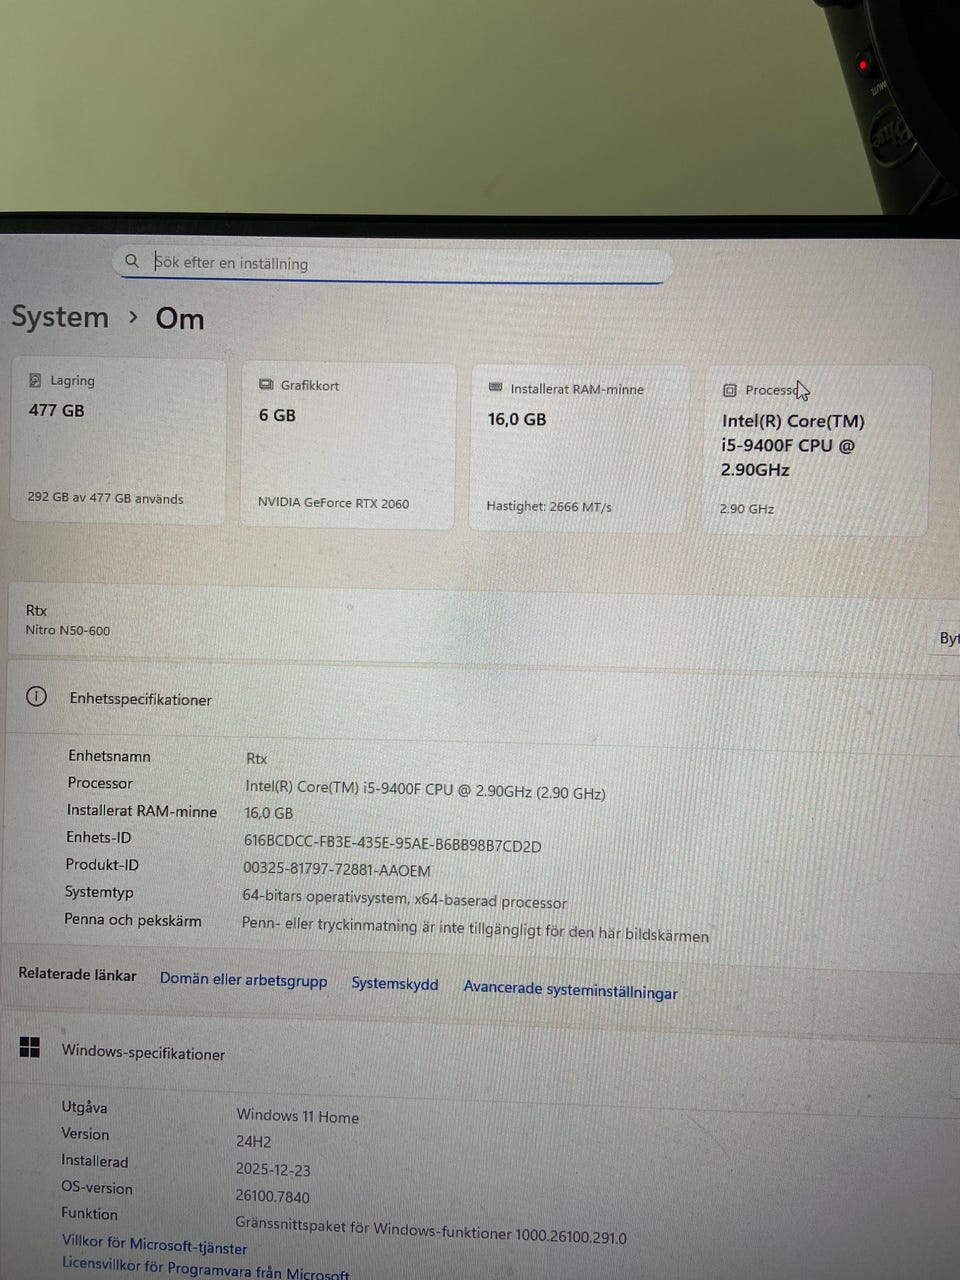Screen dimensions: 960x1280
Task: Click the Penna och pekskärm value text
Action: [475, 930]
